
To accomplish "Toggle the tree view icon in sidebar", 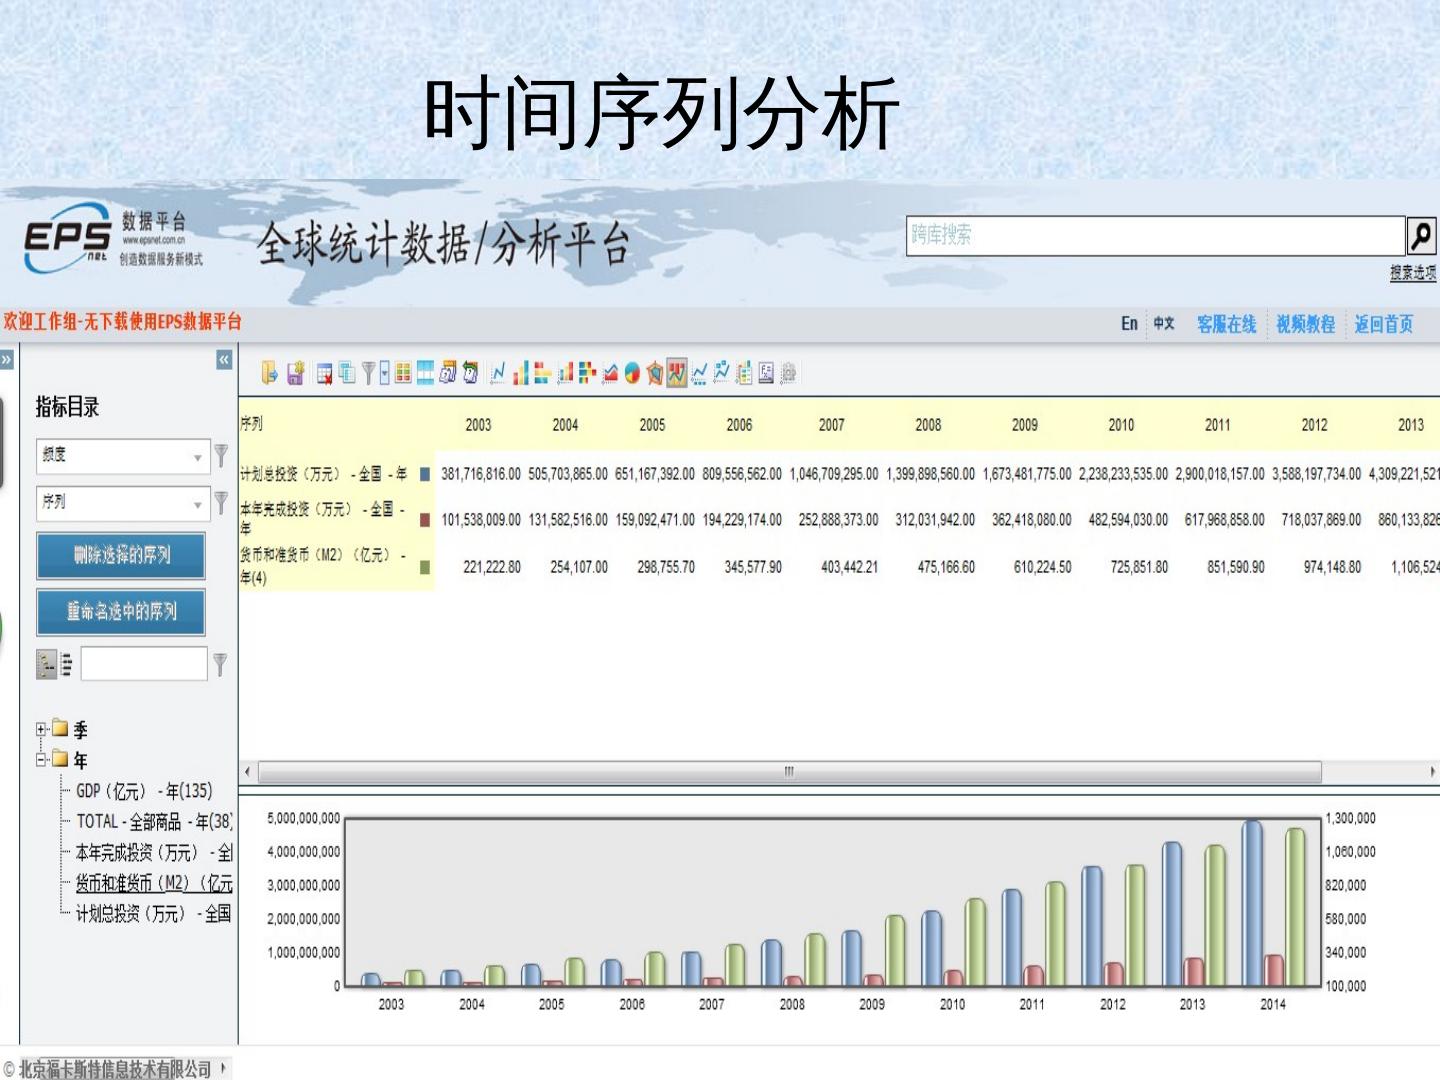I will point(46,663).
